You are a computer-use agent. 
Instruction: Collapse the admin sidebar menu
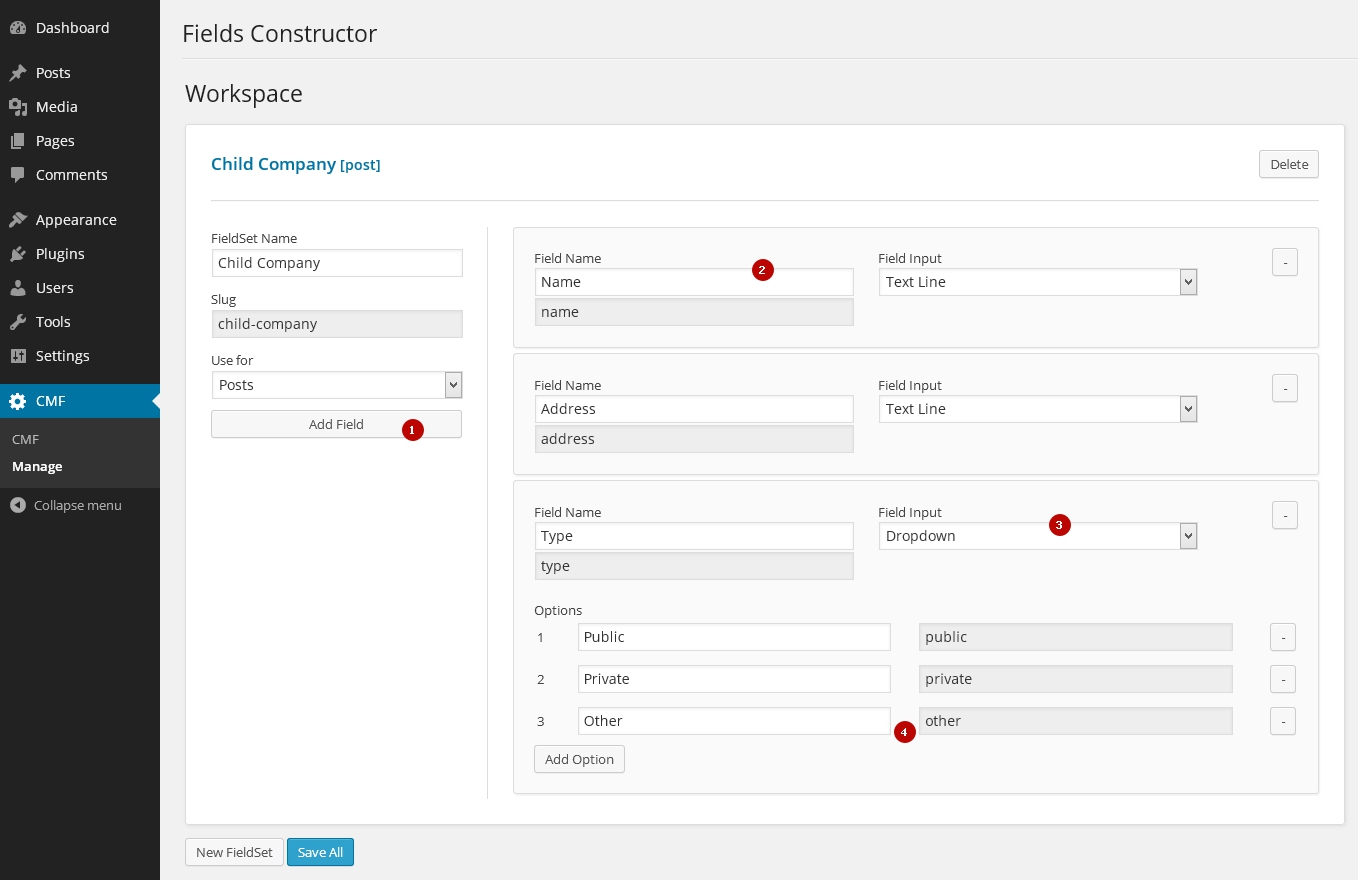[66, 506]
